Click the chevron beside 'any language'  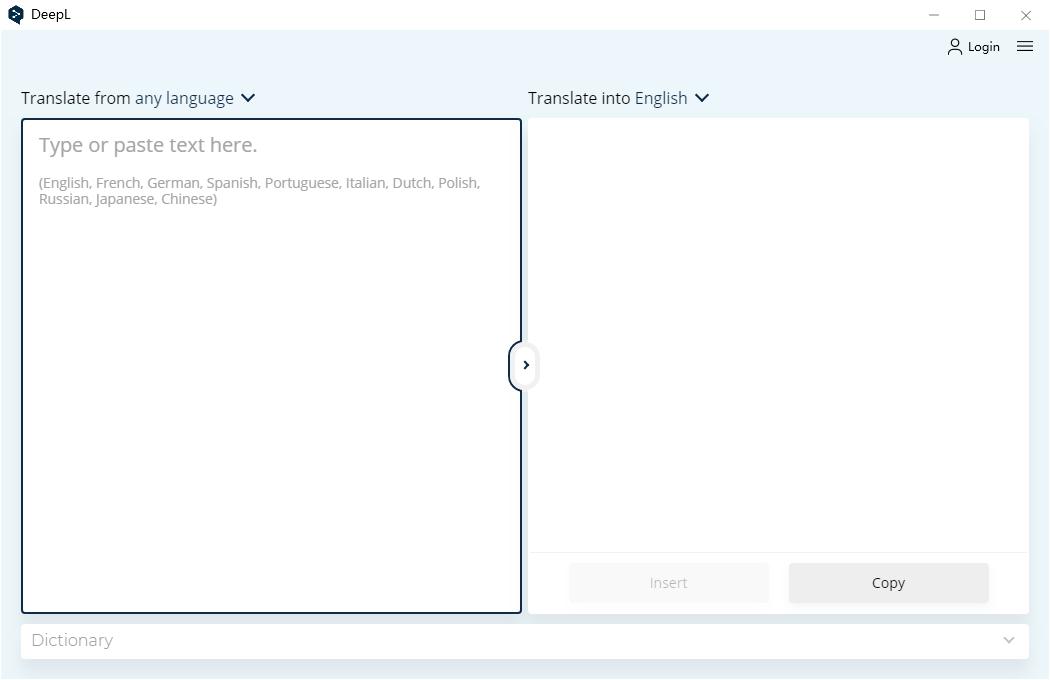coord(247,98)
